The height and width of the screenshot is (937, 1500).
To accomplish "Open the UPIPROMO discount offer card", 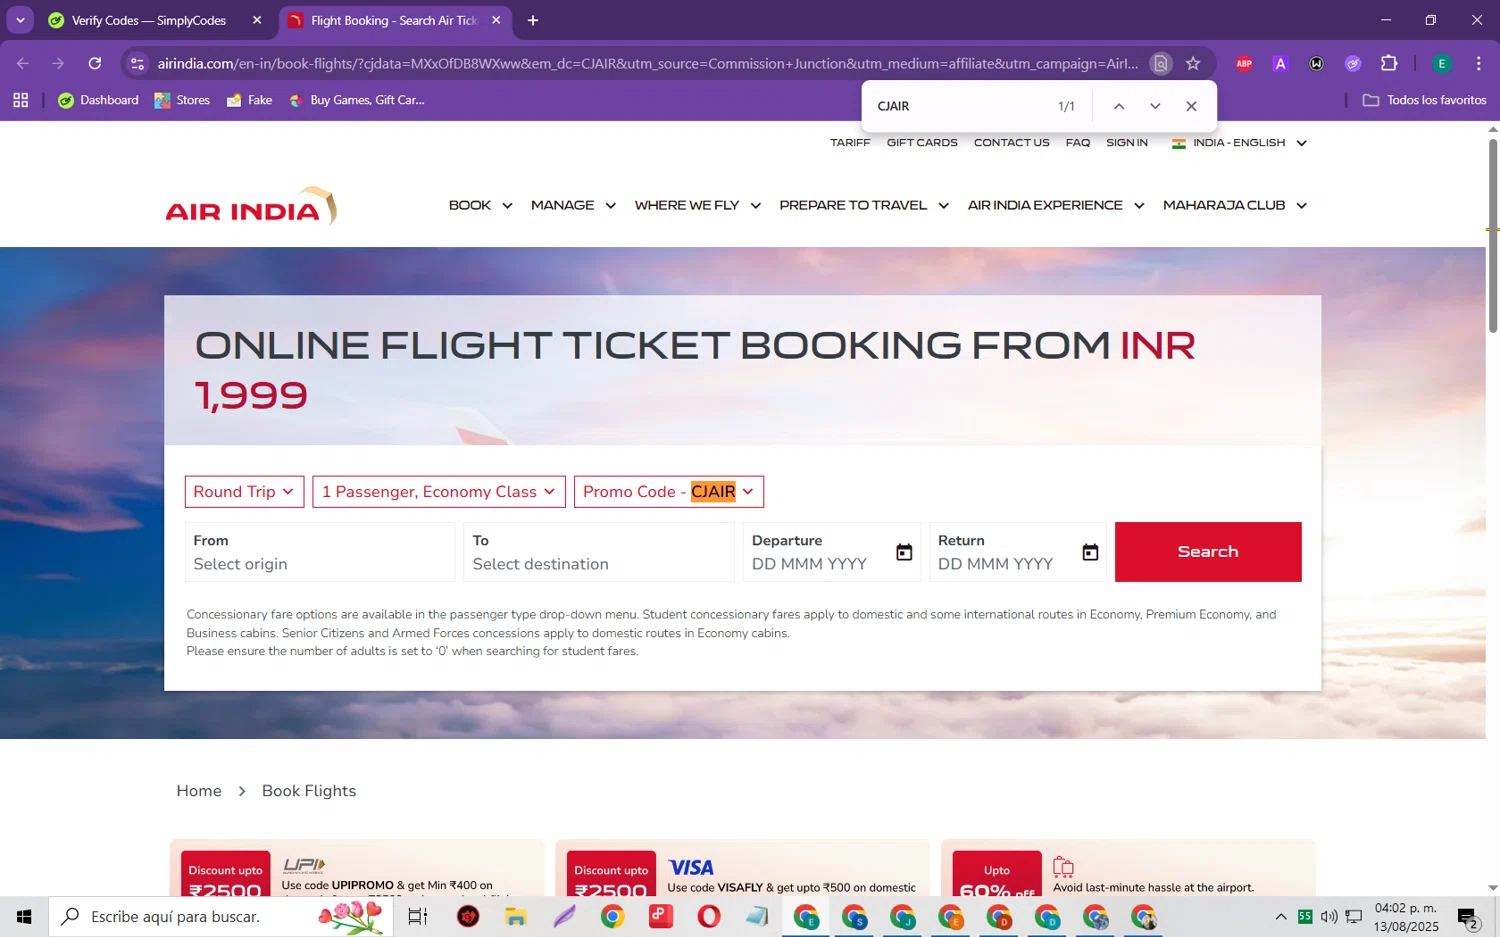I will 357,868.
